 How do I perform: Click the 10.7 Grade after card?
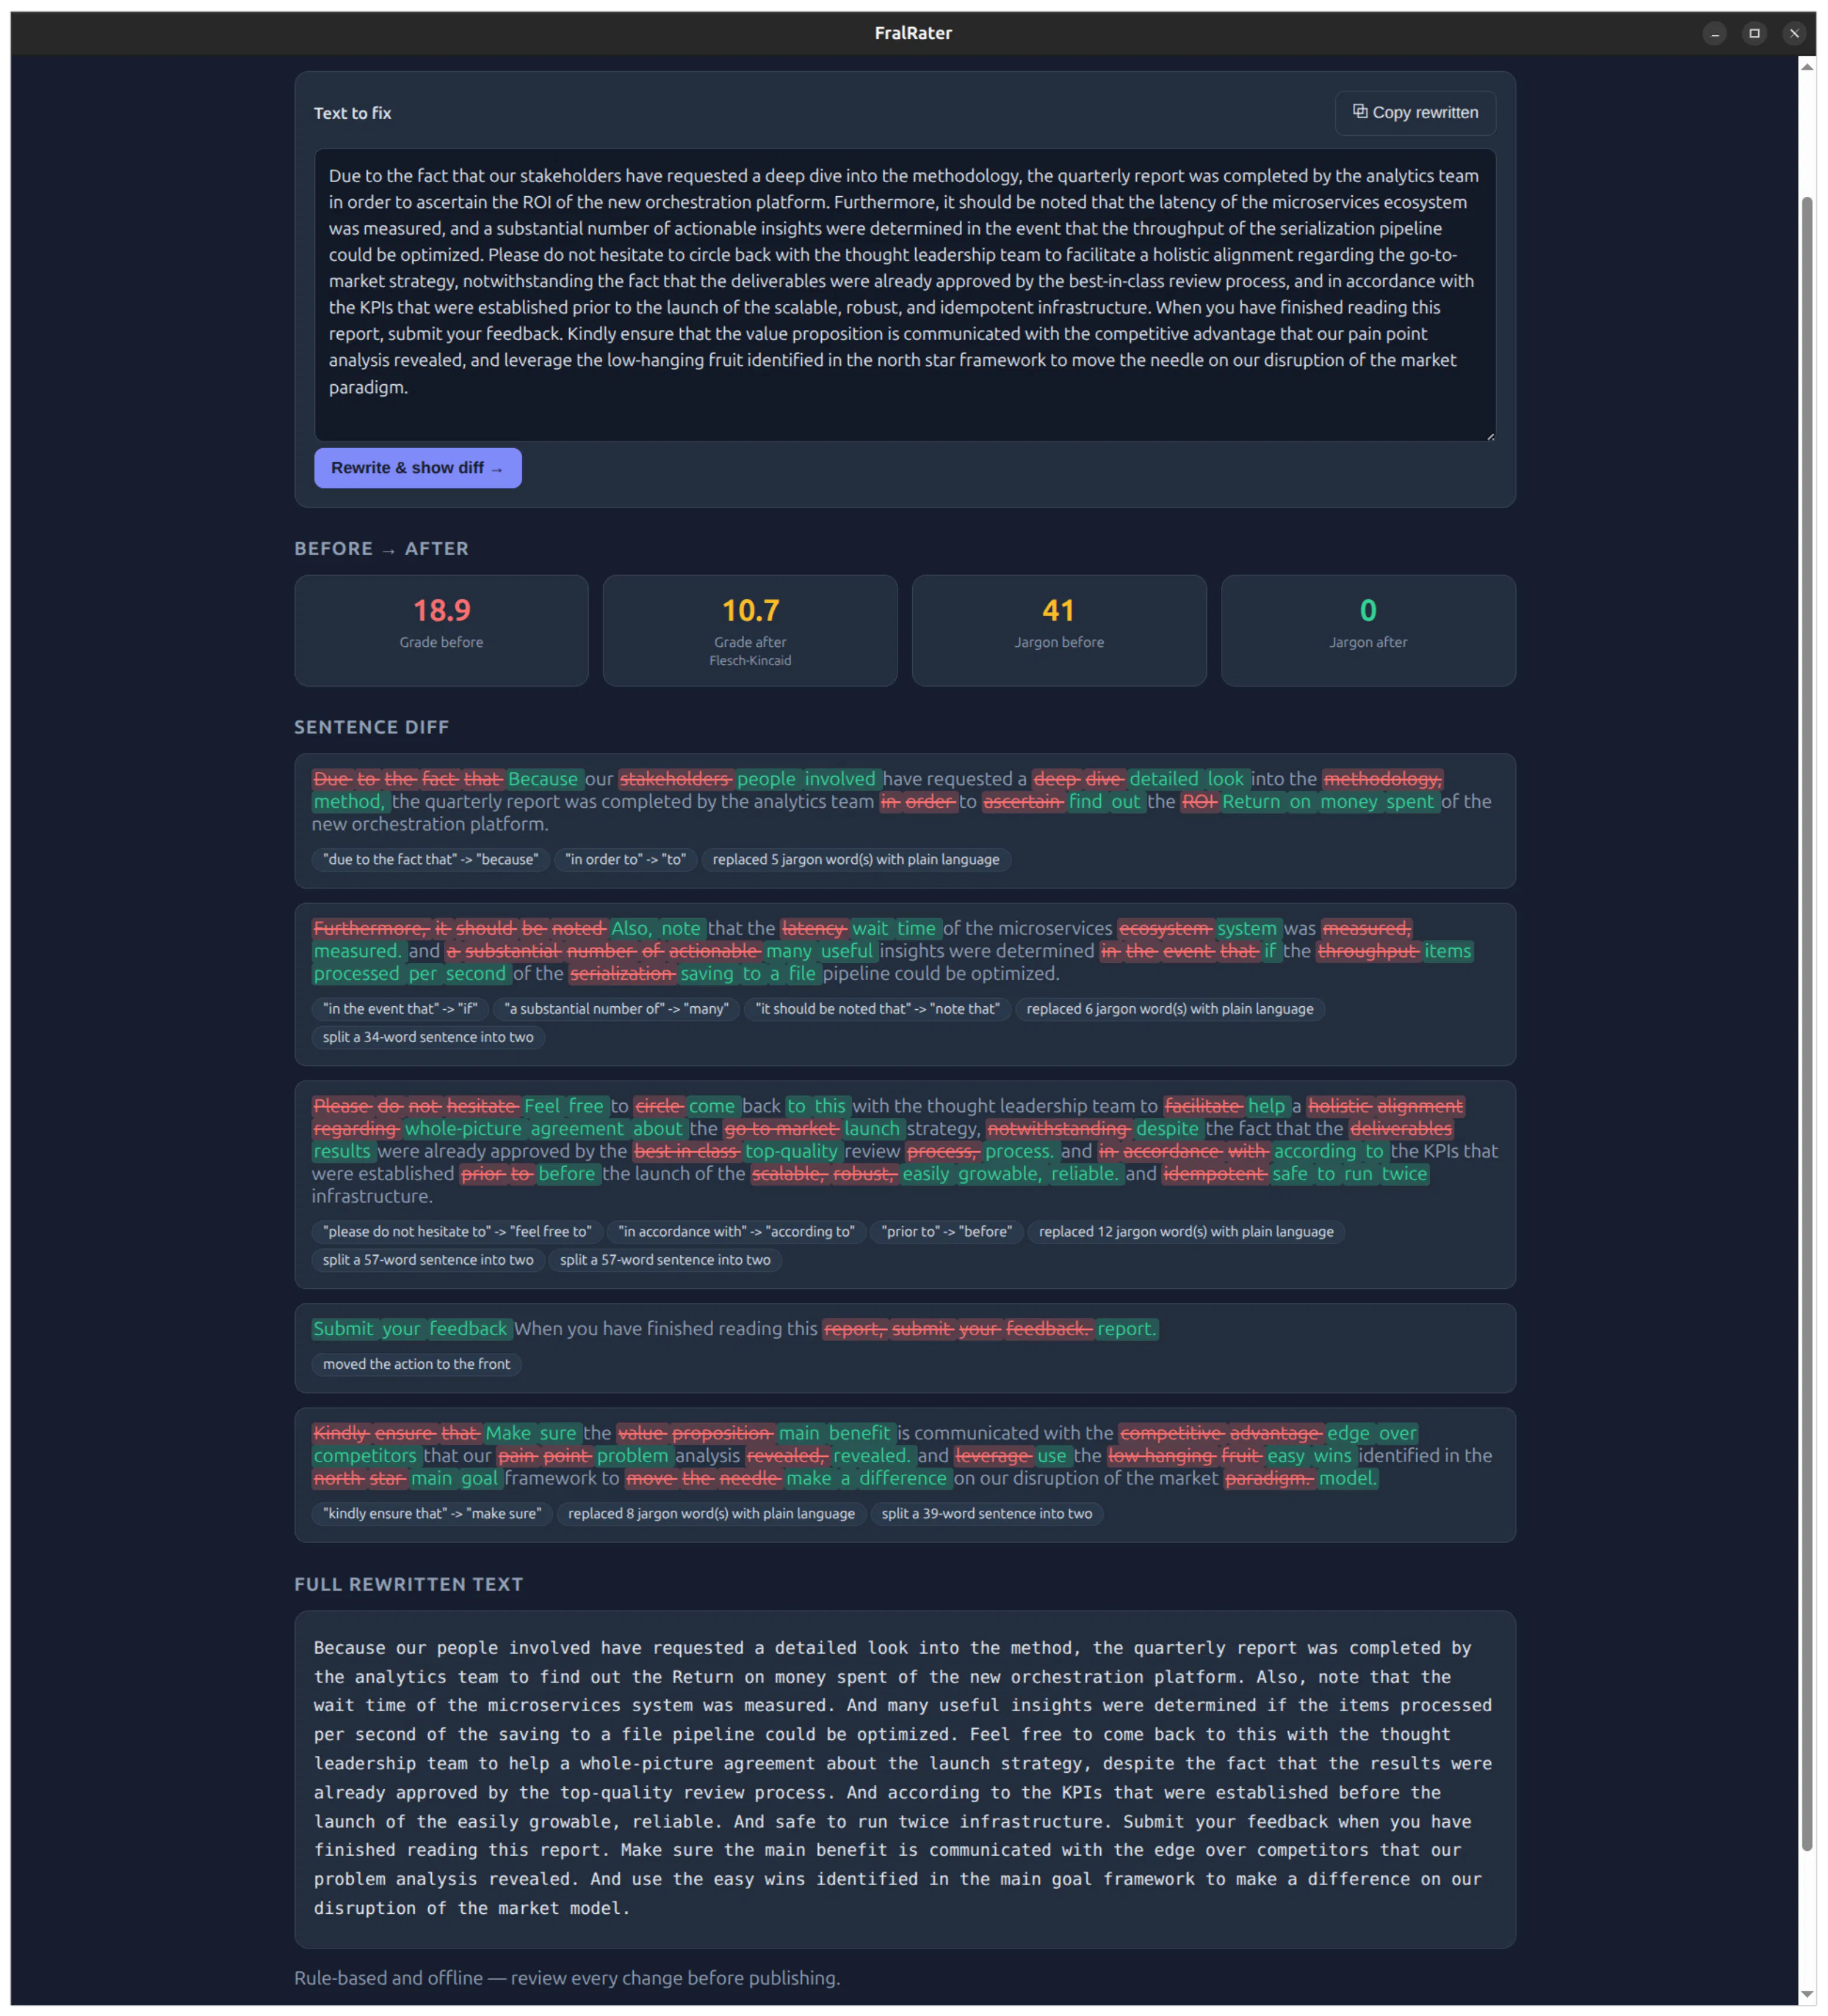pos(750,630)
